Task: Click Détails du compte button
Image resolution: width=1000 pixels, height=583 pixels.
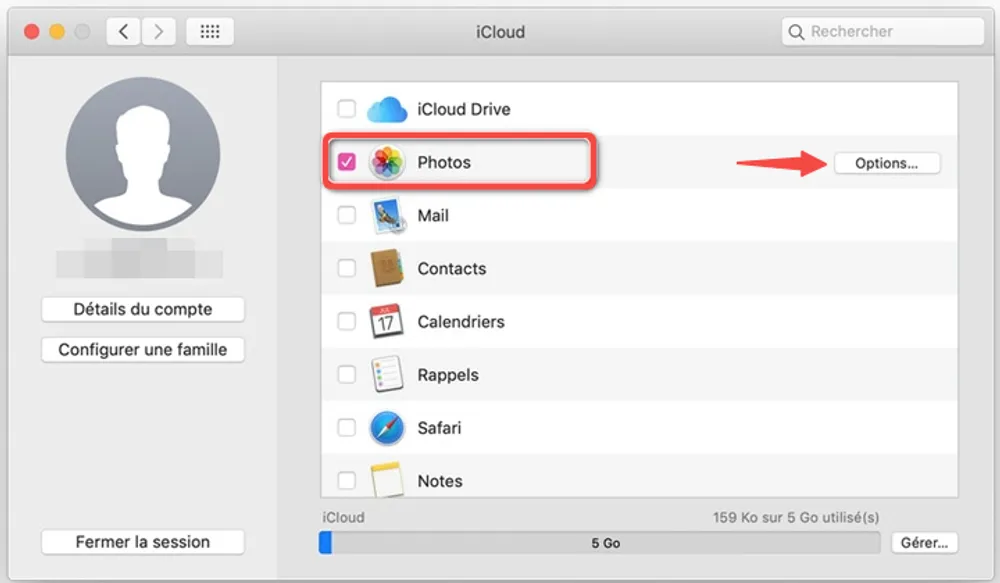Action: (x=143, y=309)
